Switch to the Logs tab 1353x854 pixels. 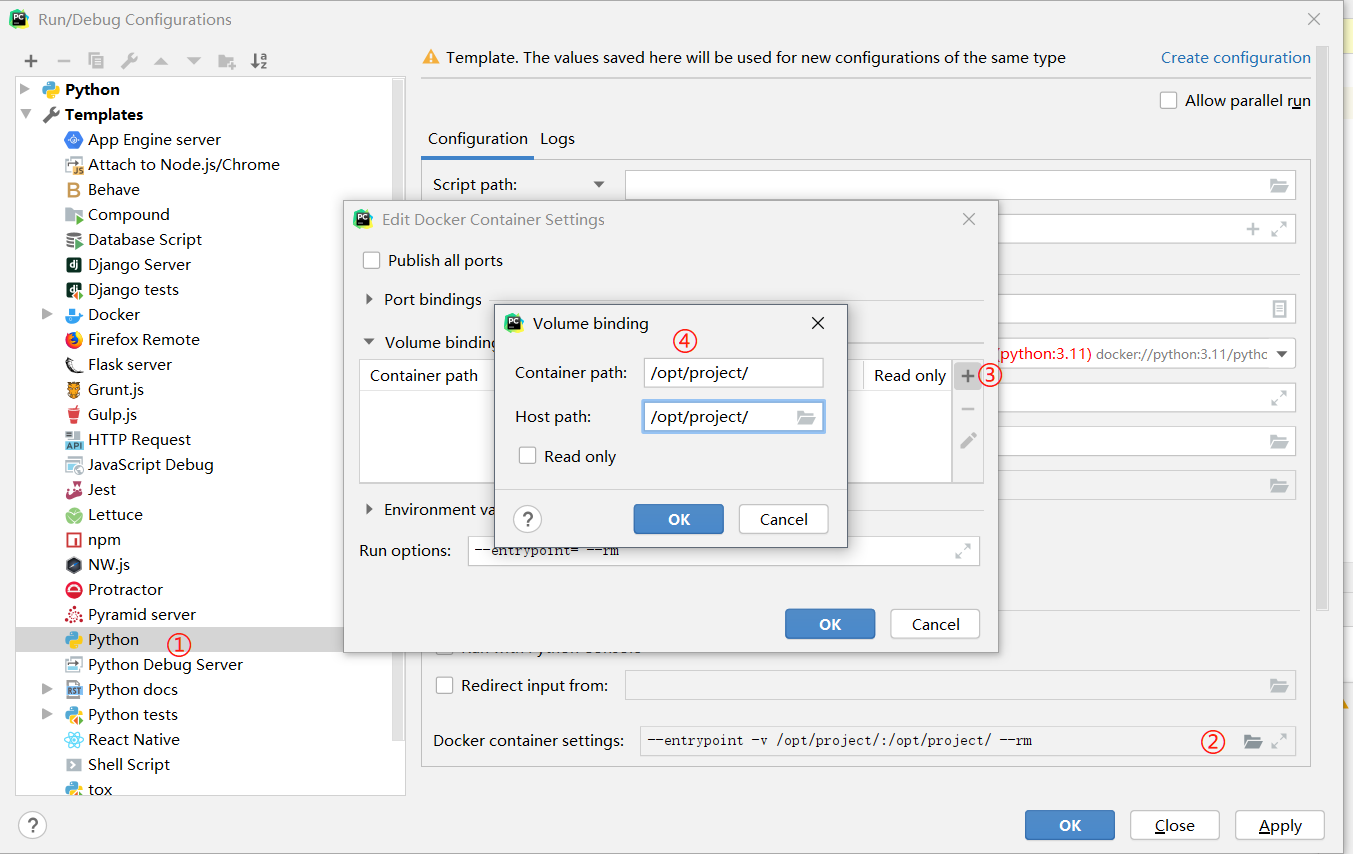click(557, 139)
